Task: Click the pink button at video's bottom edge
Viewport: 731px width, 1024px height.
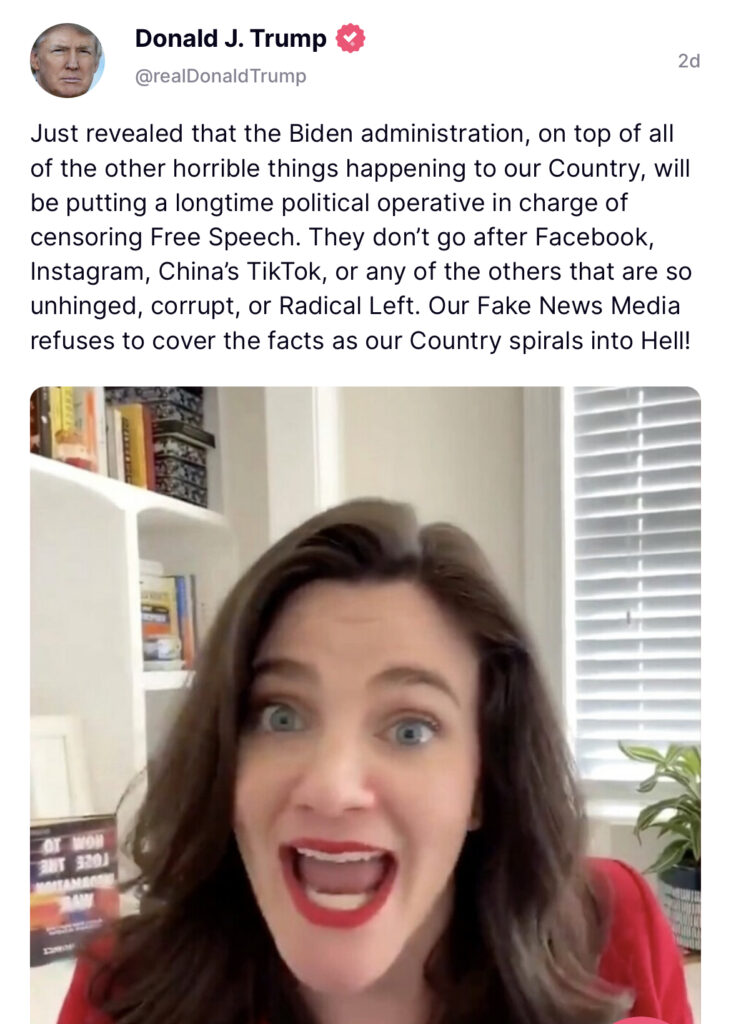Action: click(x=643, y=1019)
